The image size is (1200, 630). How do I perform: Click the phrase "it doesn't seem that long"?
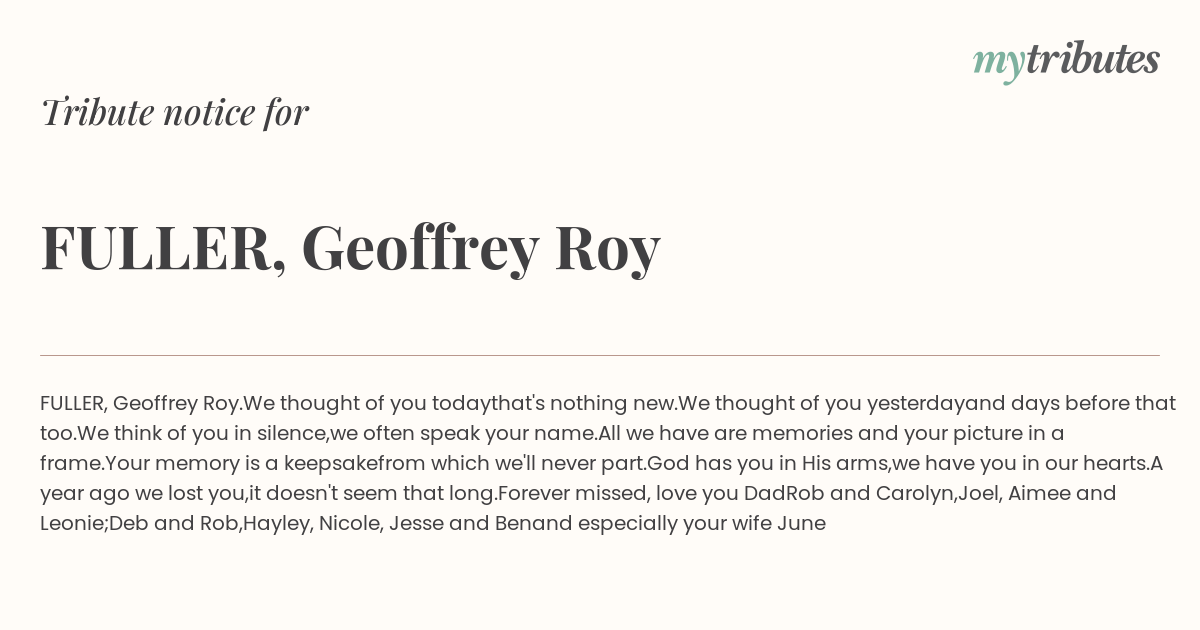(x=372, y=494)
